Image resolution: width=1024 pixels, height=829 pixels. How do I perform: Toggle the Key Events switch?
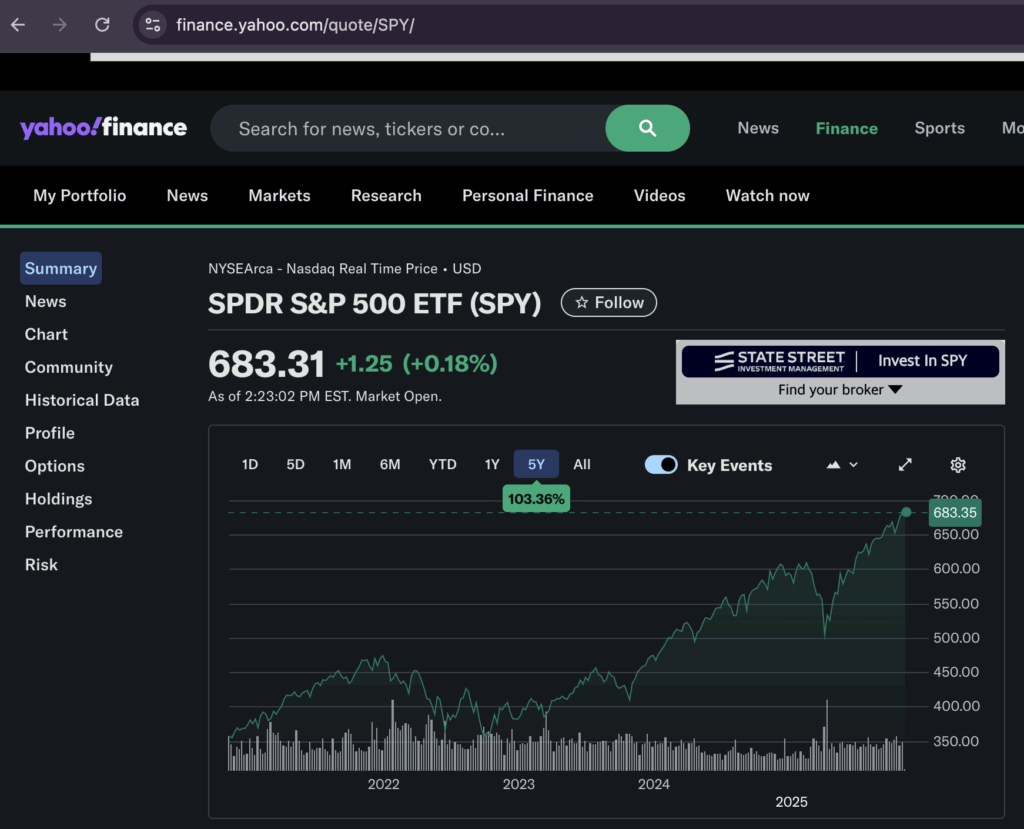[661, 465]
